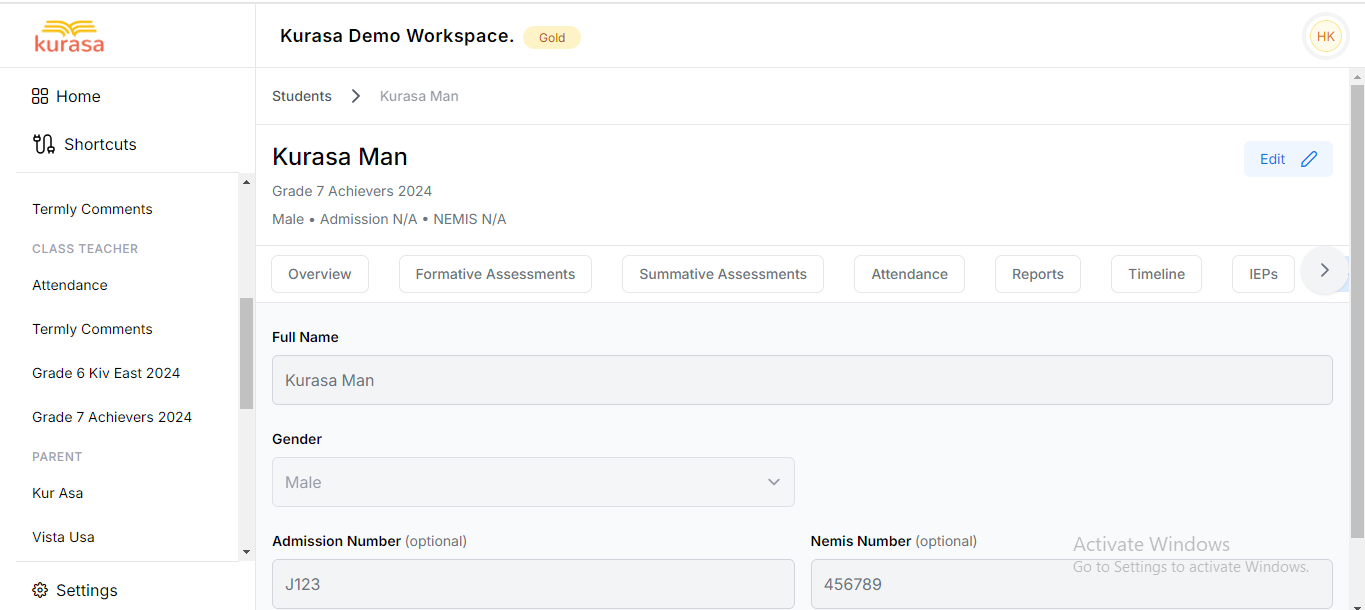This screenshot has height=610, width=1365.
Task: Click the Home grid icon
Action: 40,96
